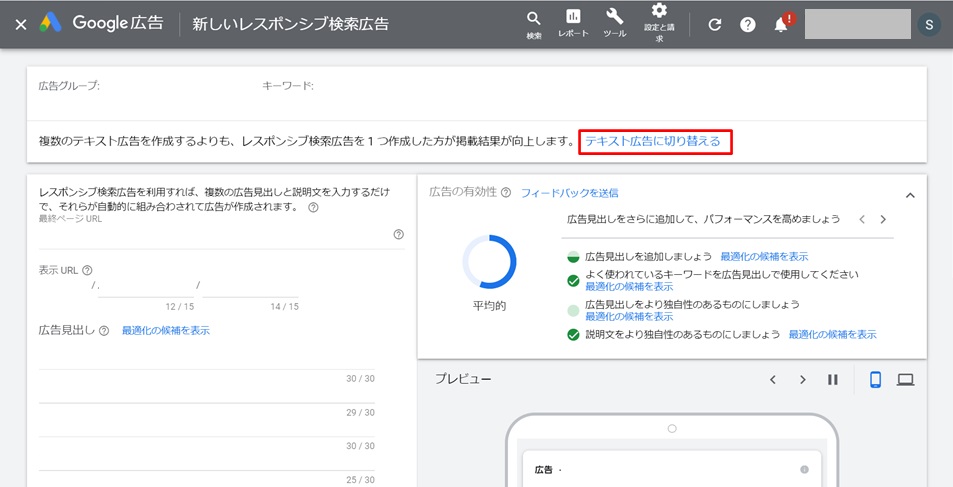Screen dimensions: 953x487
Task: Select mobile phone preview icon
Action: point(875,380)
